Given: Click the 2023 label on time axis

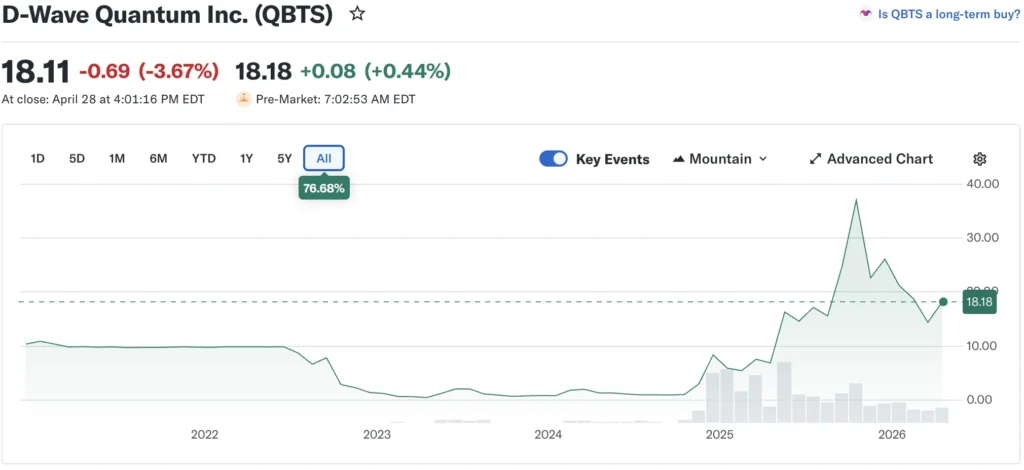Looking at the screenshot, I should coord(377,435).
